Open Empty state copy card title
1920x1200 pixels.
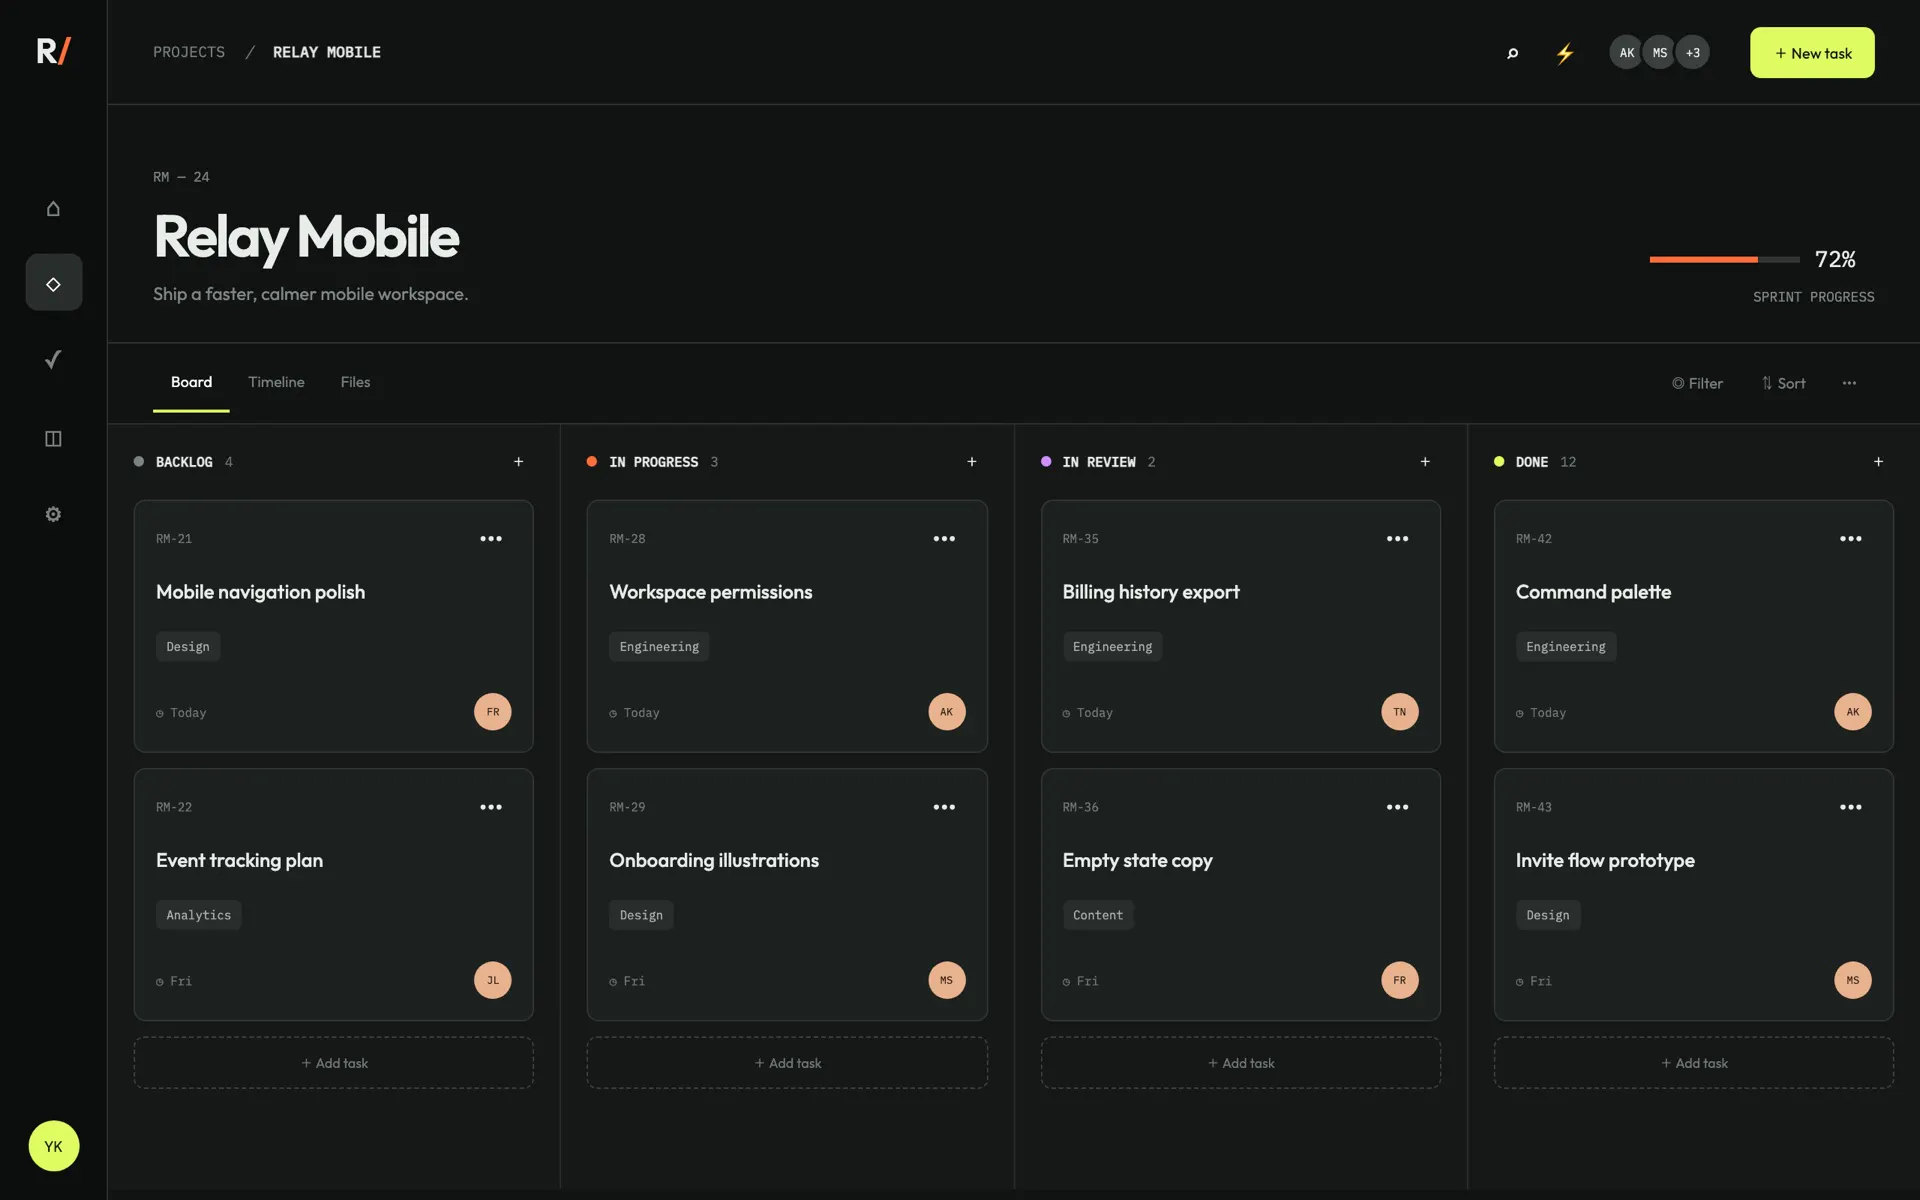point(1137,860)
